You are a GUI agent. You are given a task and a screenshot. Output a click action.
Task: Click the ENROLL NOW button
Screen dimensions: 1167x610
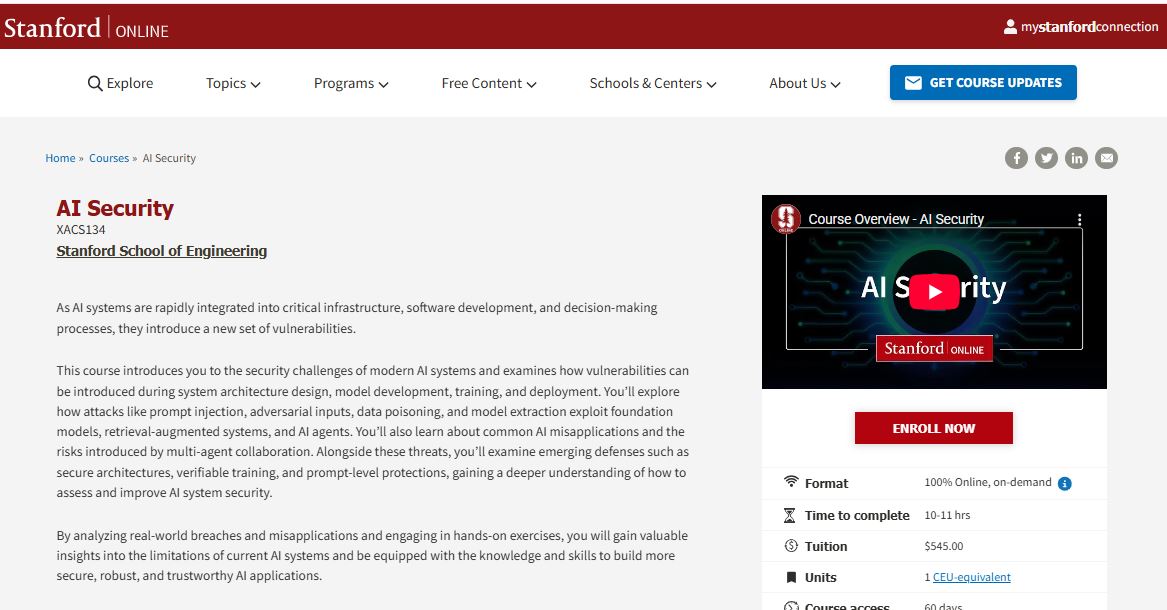click(x=933, y=427)
